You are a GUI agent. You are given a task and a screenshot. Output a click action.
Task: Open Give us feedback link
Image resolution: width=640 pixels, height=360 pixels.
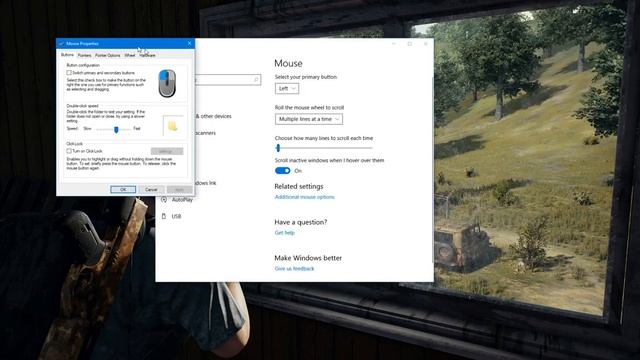point(294,269)
